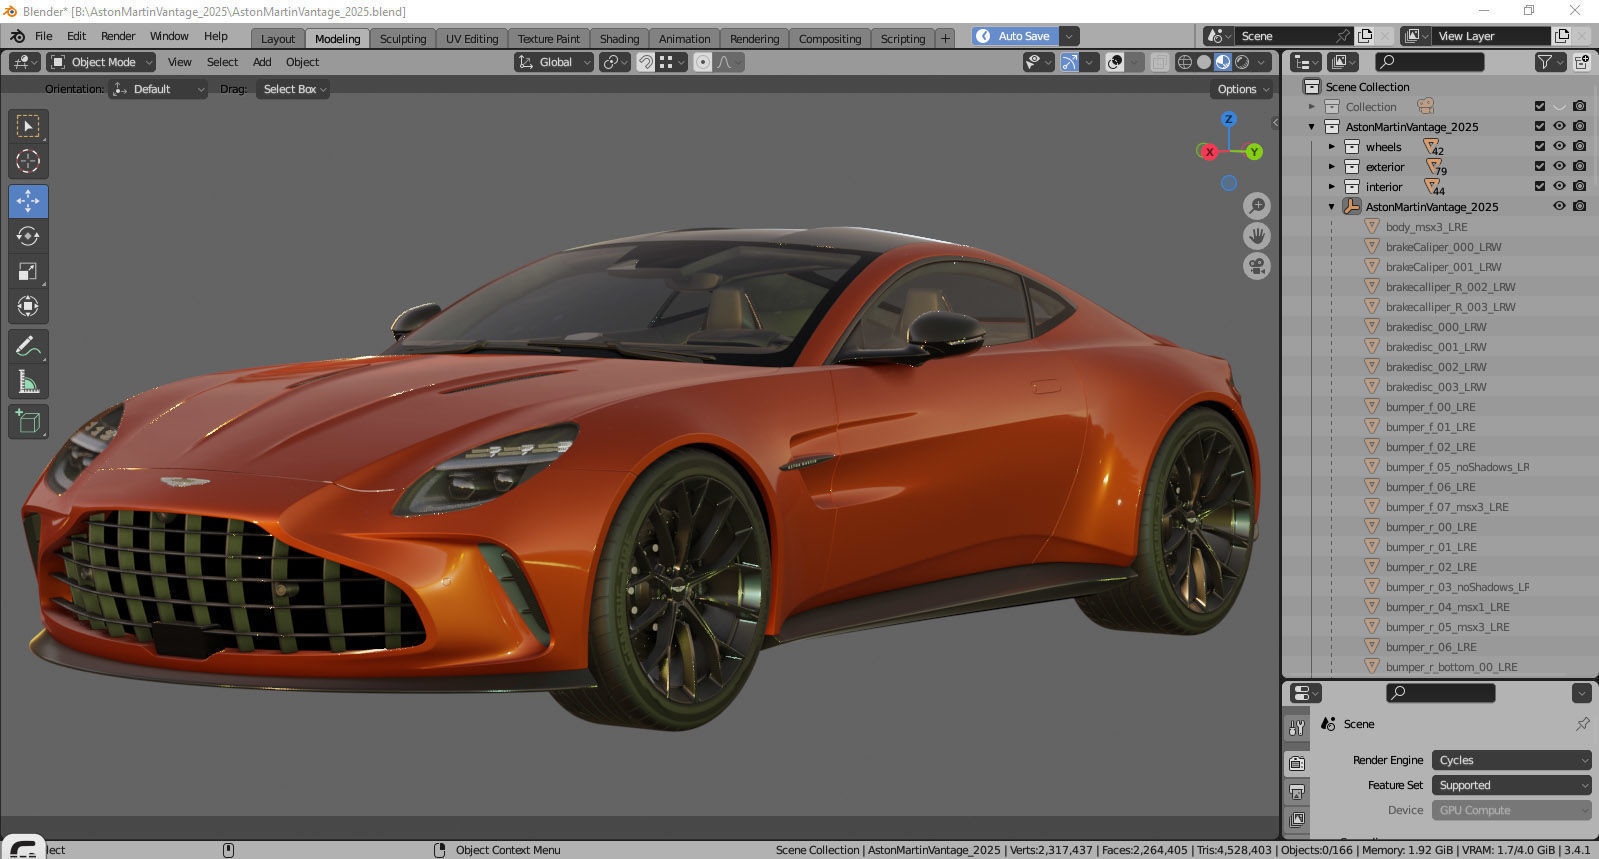The height and width of the screenshot is (859, 1599).
Task: Click the green Y axis on navigation gizmo
Action: 1254,152
